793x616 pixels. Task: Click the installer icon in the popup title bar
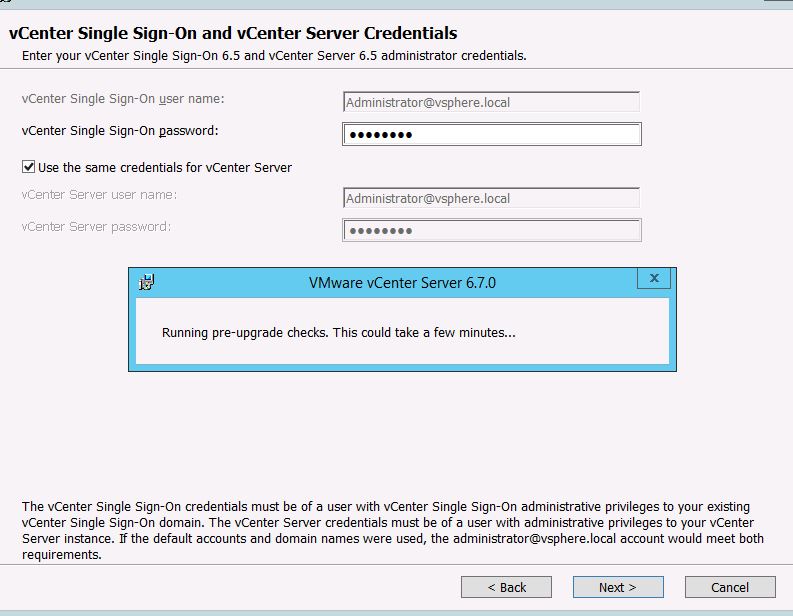point(147,282)
